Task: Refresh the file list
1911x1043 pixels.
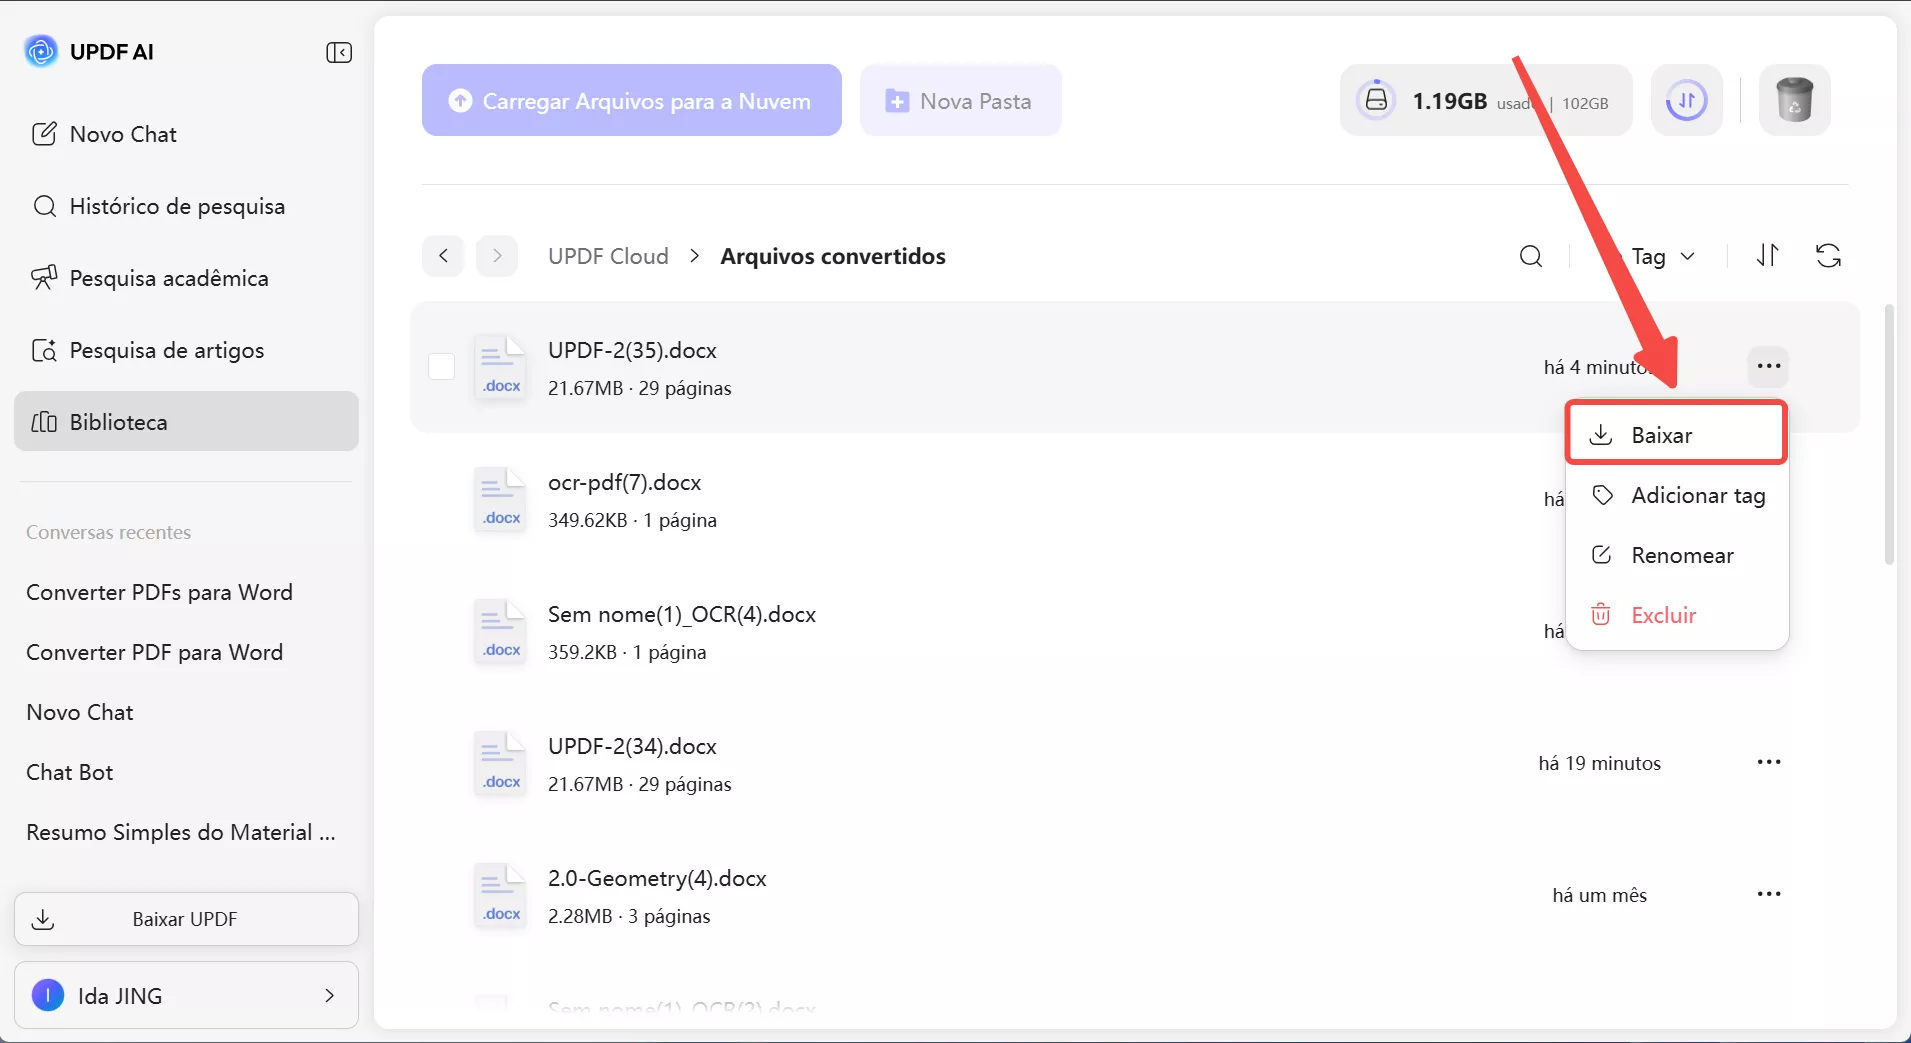Action: 1828,256
